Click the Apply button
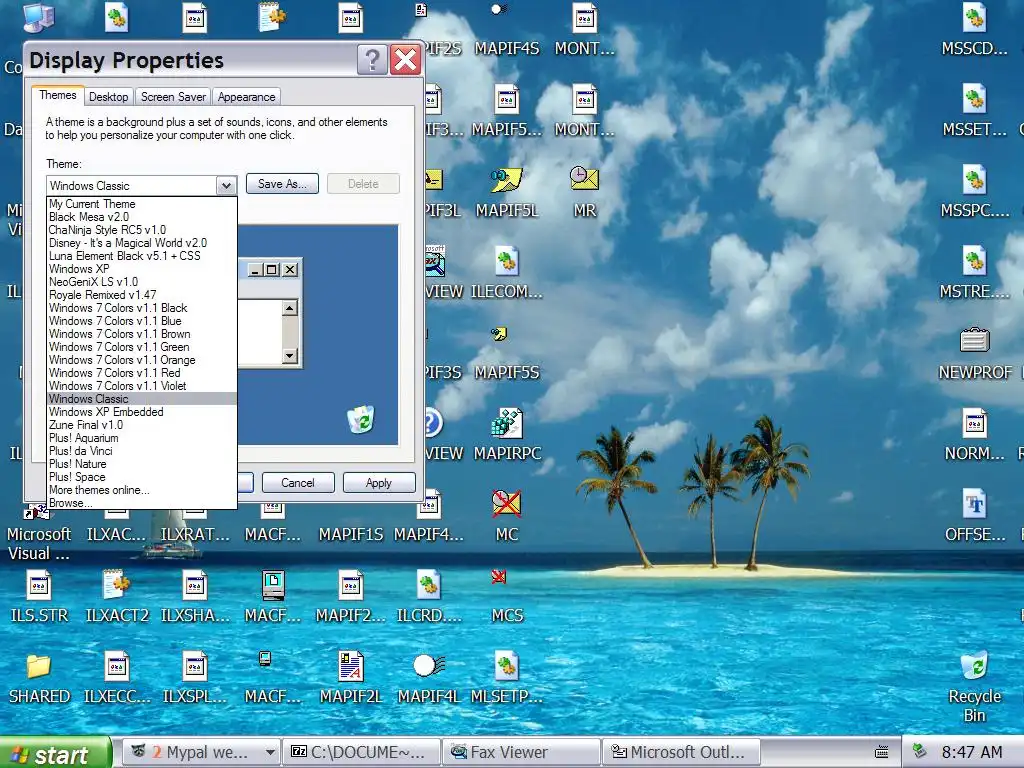Viewport: 1024px width, 768px height. 379,483
